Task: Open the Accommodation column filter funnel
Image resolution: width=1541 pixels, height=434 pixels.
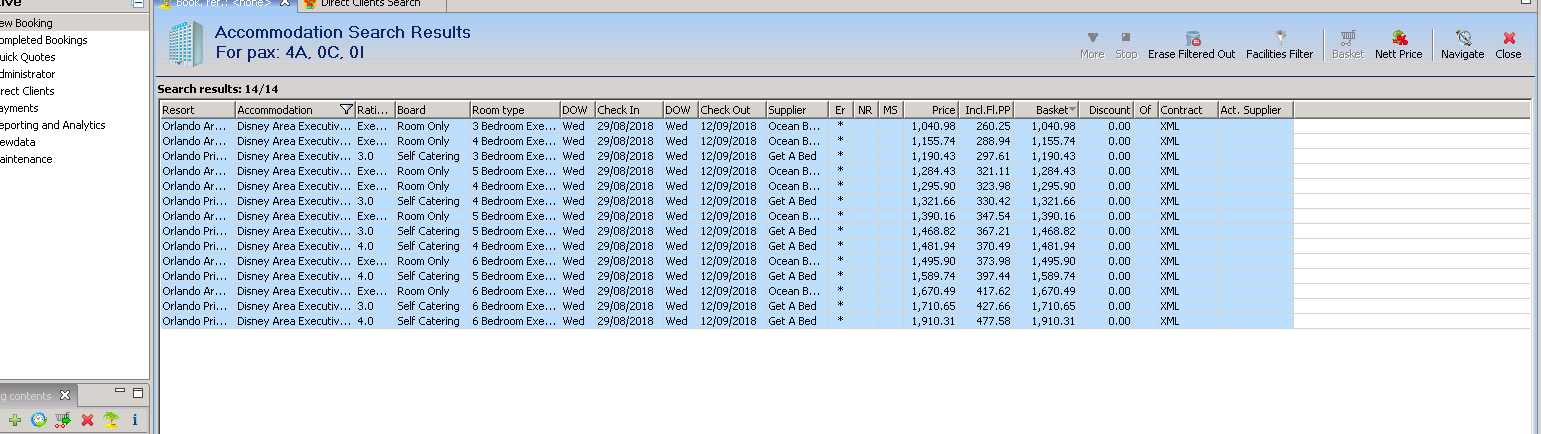Action: pyautogui.click(x=346, y=110)
